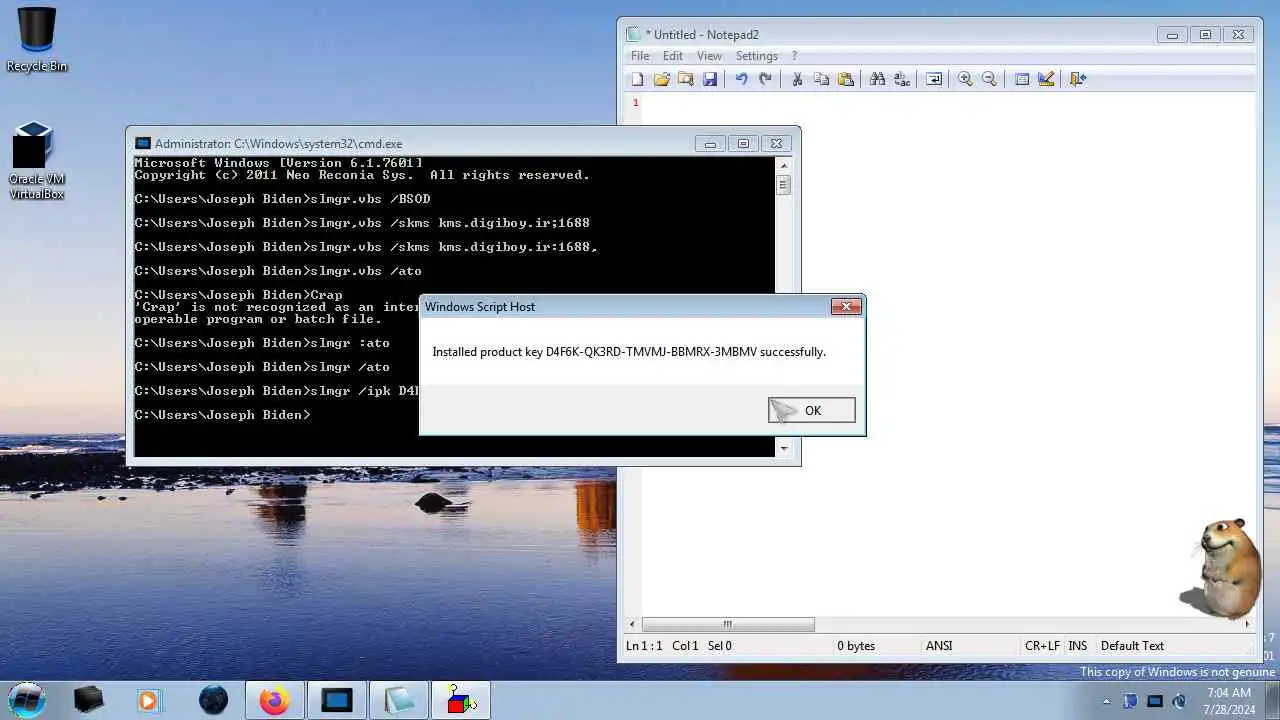Click the Open file folder icon in Notepad2
1280x720 pixels.
pyautogui.click(x=661, y=79)
